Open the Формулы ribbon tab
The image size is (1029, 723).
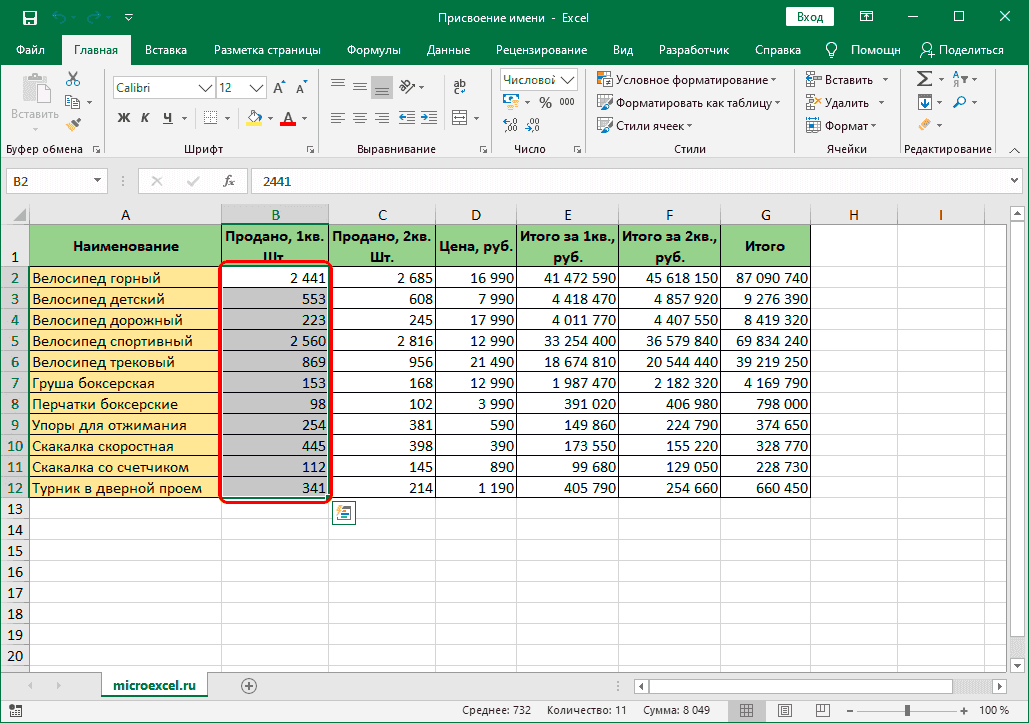coord(373,49)
